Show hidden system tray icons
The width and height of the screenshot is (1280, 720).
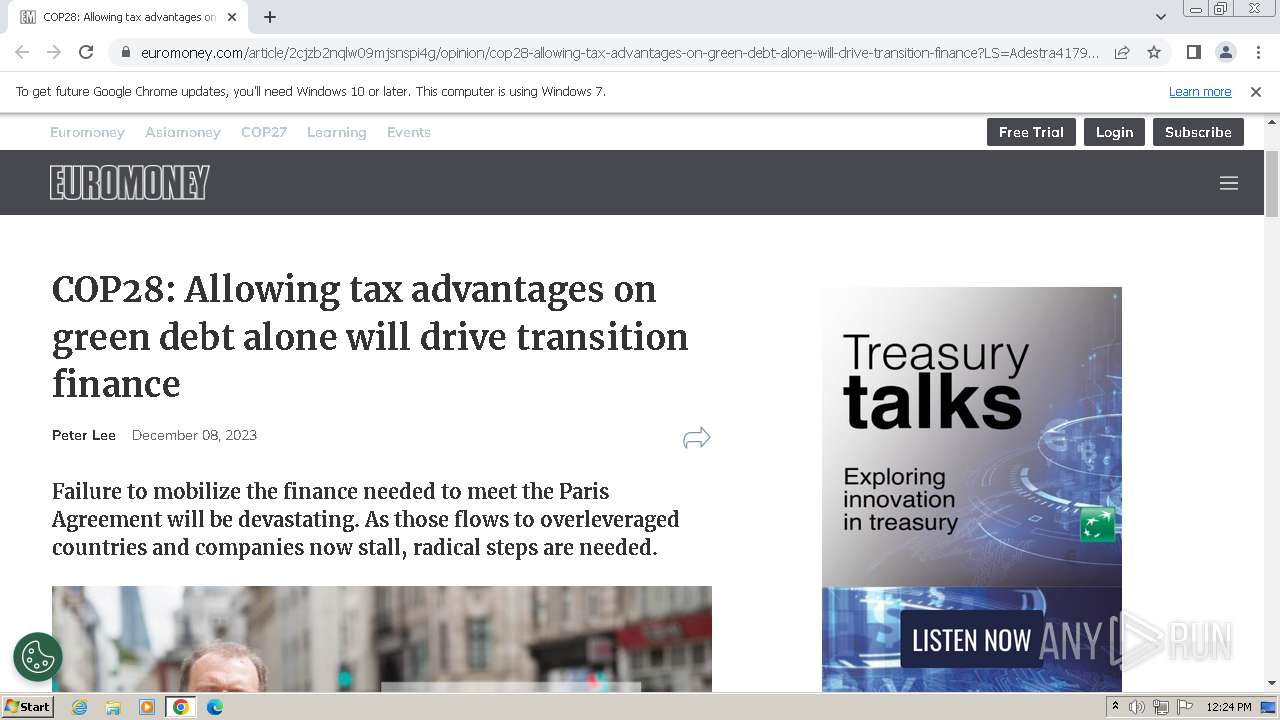[1115, 707]
